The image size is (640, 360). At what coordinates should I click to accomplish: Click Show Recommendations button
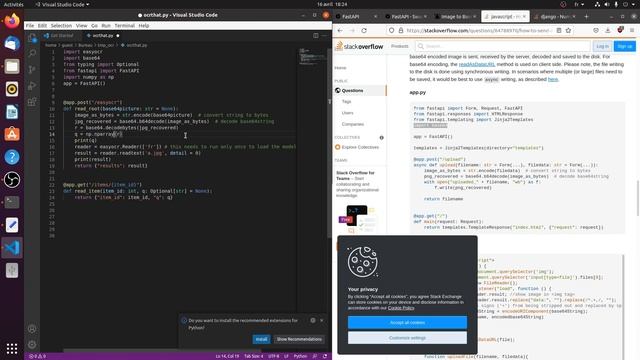point(299,339)
